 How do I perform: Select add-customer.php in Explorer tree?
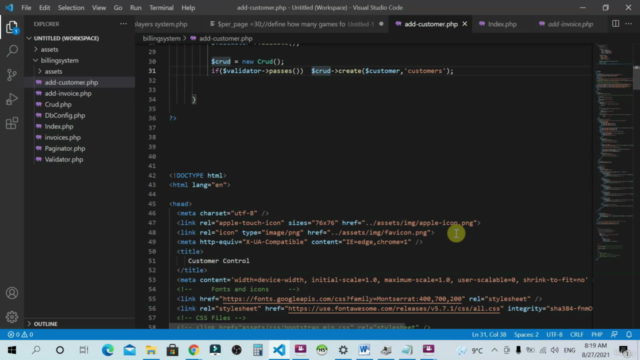tap(71, 82)
